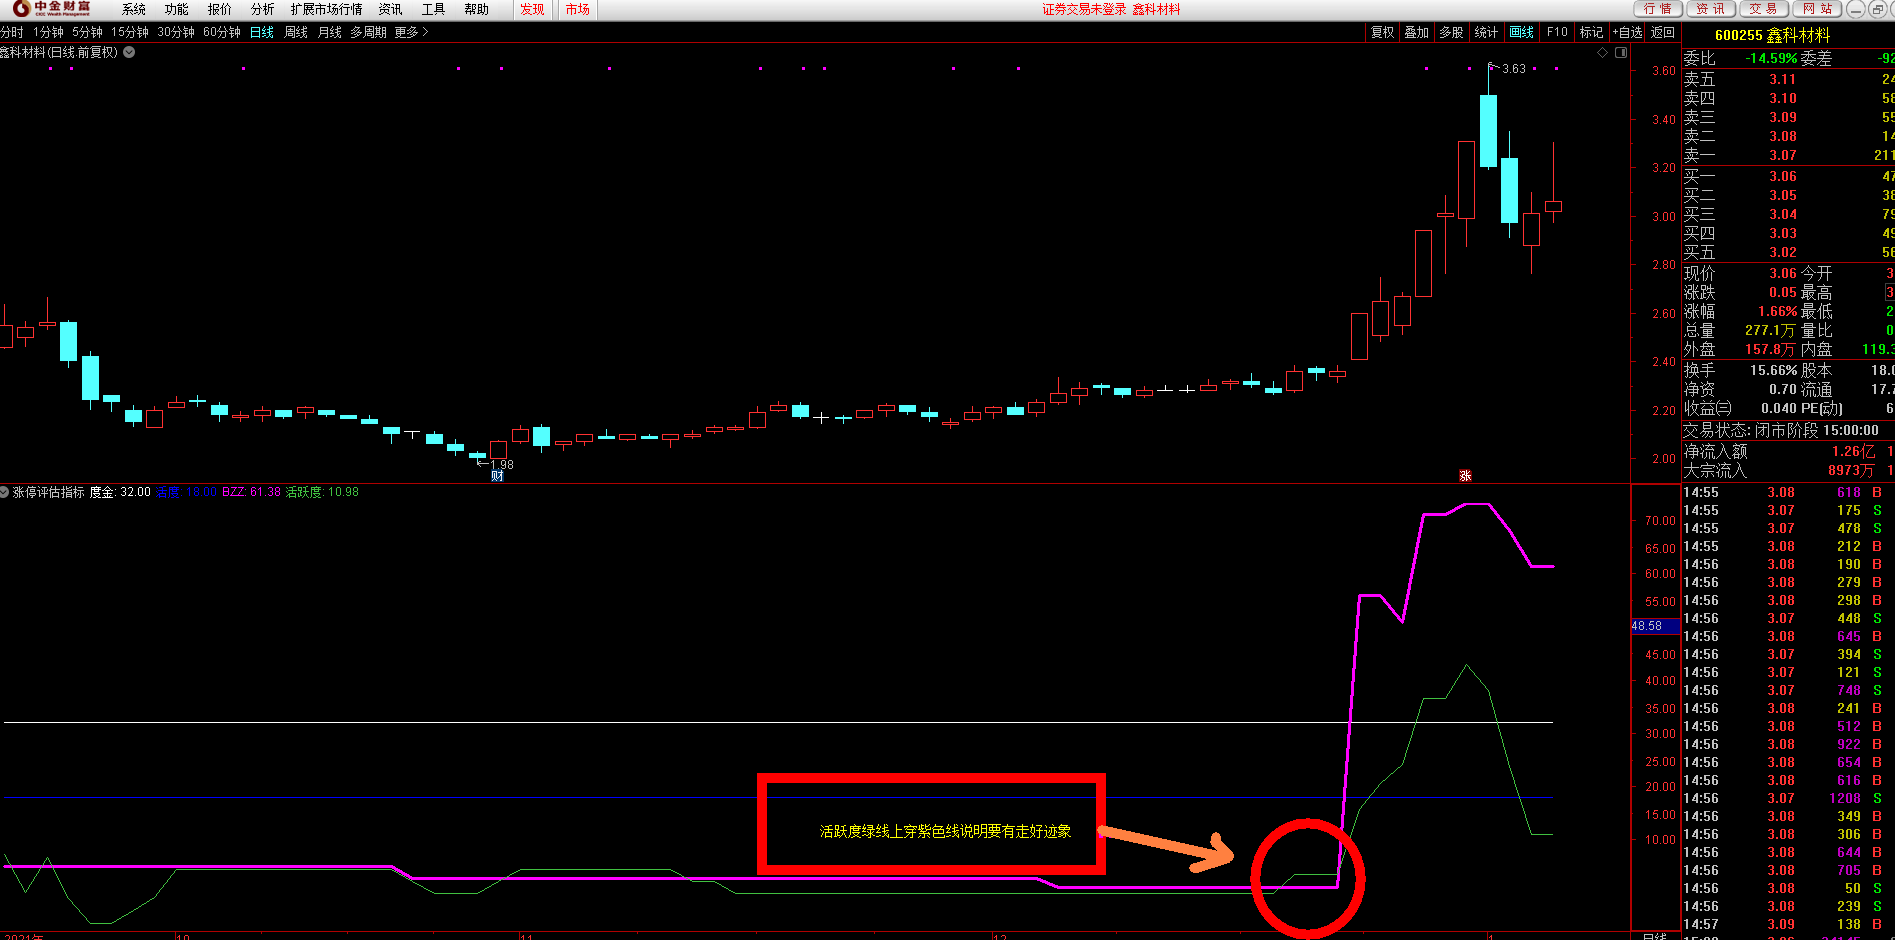The image size is (1895, 940).
Task: Click the 600255 鑫科材料 stock title
Action: tap(1772, 35)
